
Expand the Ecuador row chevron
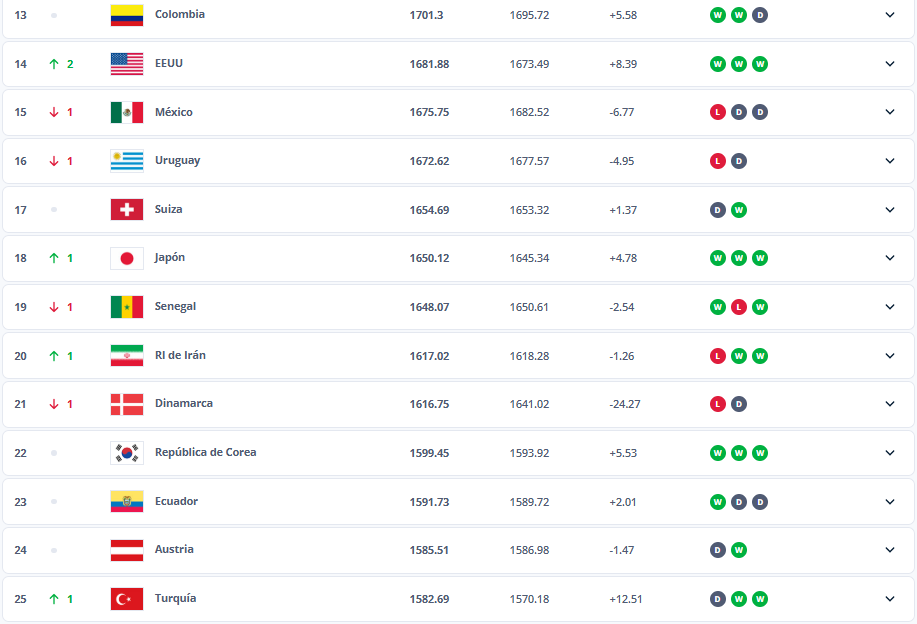coord(889,501)
